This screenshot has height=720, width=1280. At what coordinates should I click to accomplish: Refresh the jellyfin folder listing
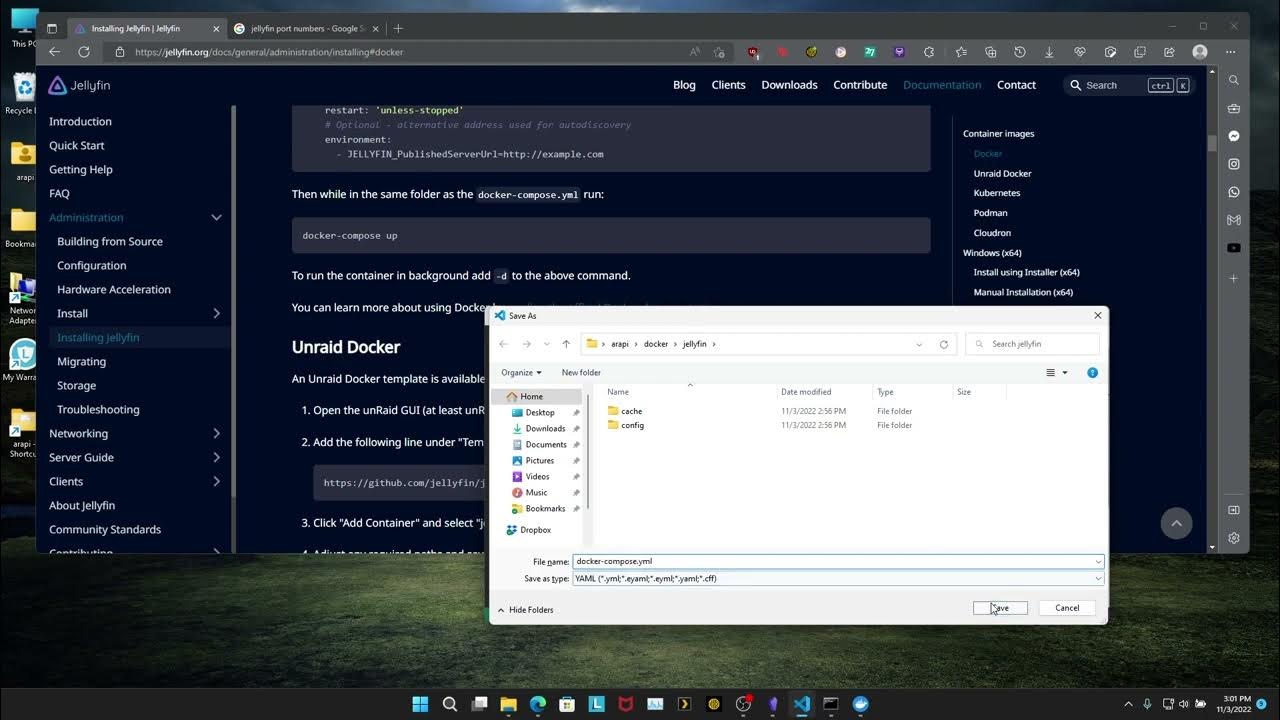pyautogui.click(x=943, y=344)
